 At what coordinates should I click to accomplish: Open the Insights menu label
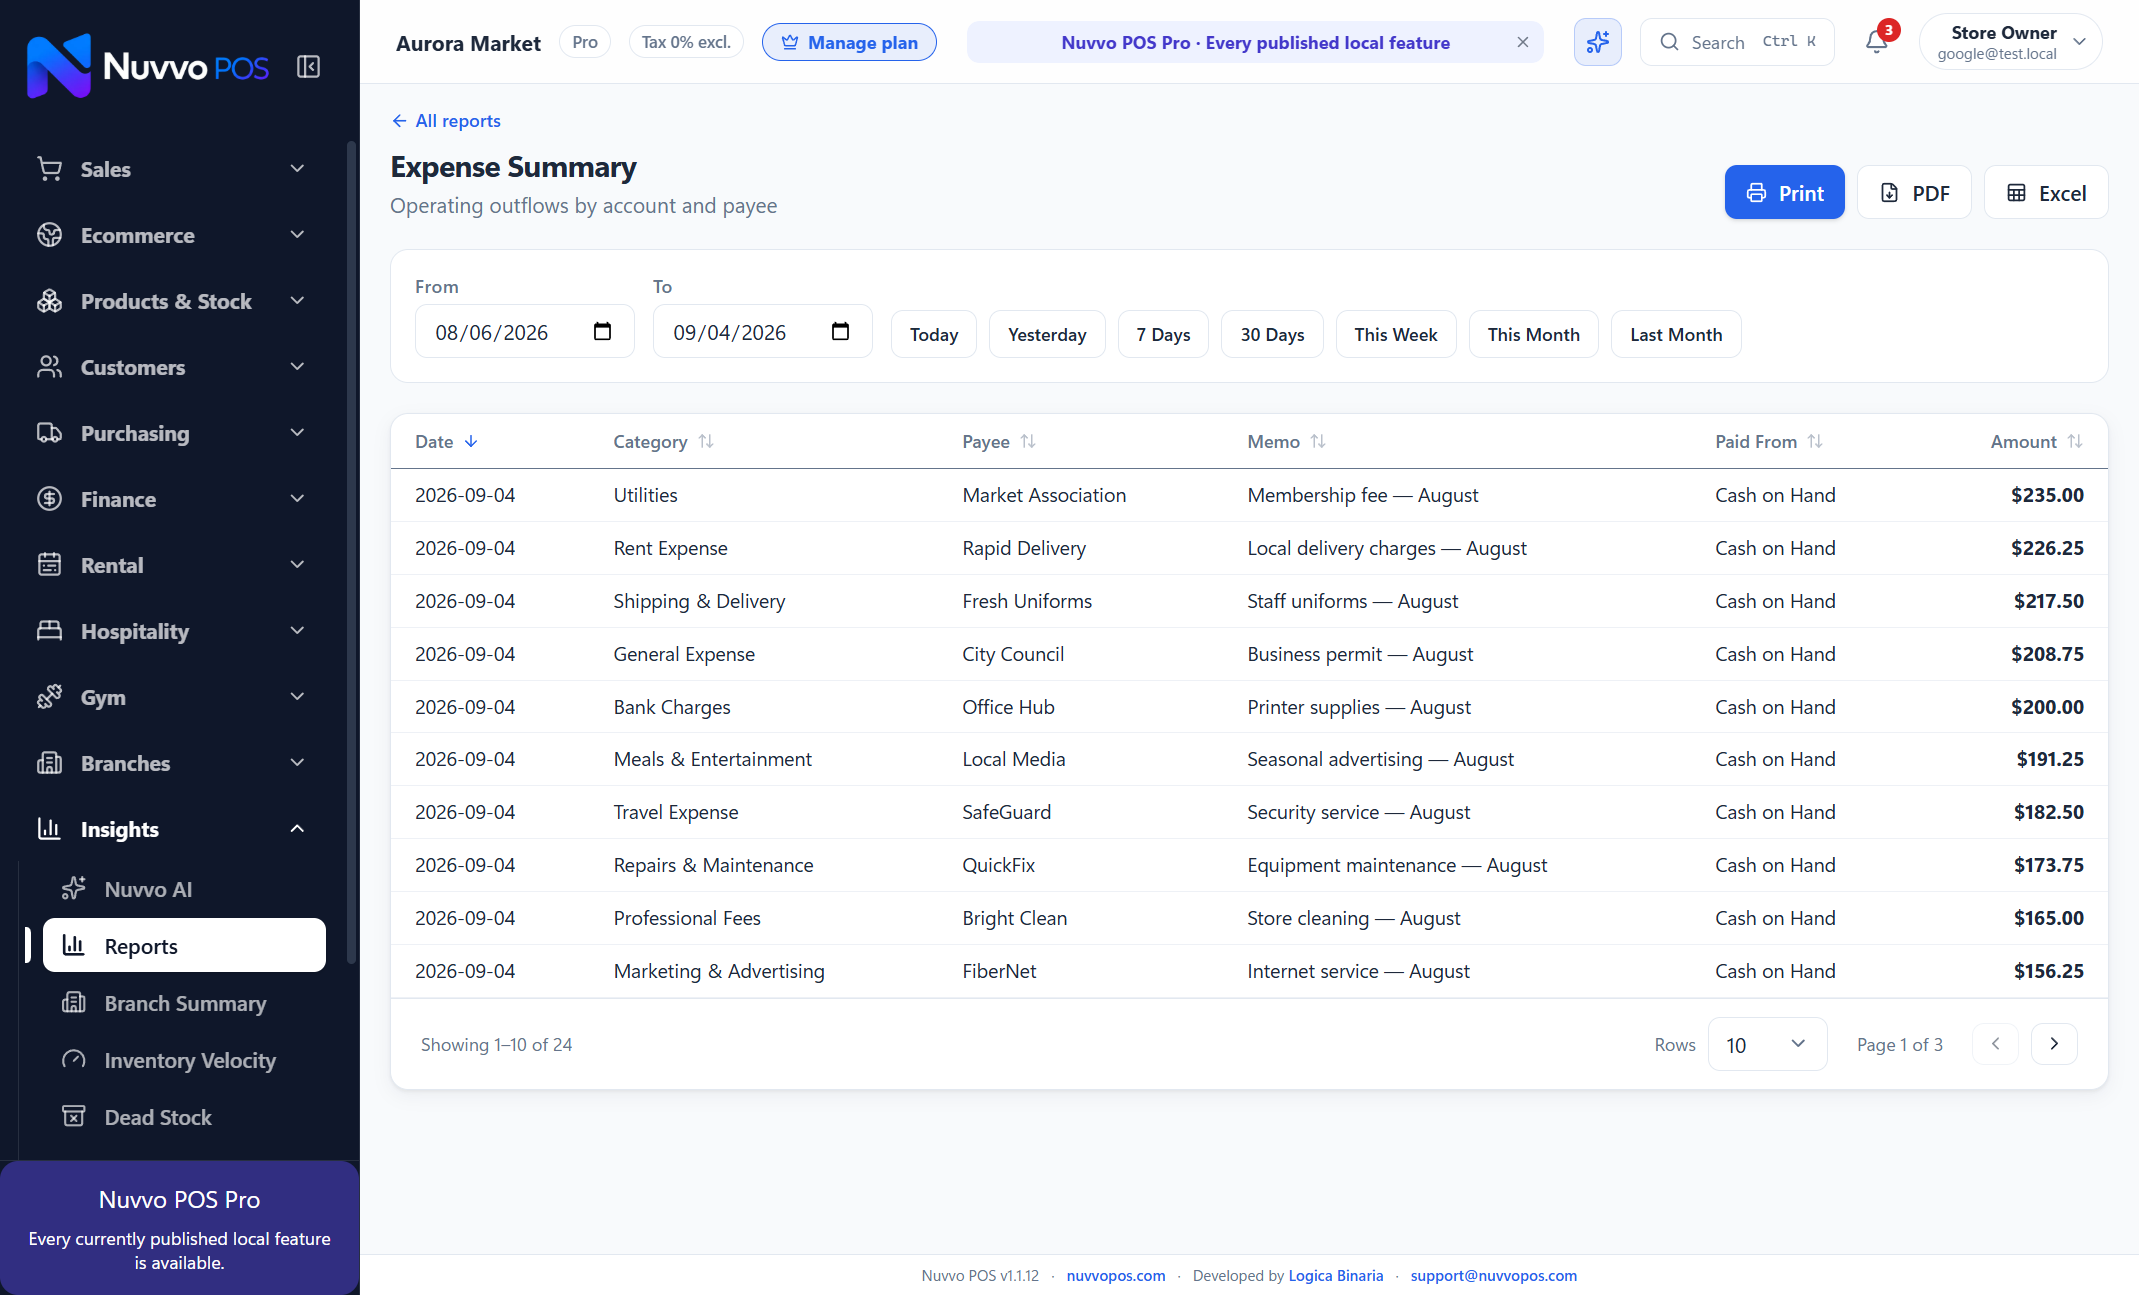pyautogui.click(x=120, y=829)
